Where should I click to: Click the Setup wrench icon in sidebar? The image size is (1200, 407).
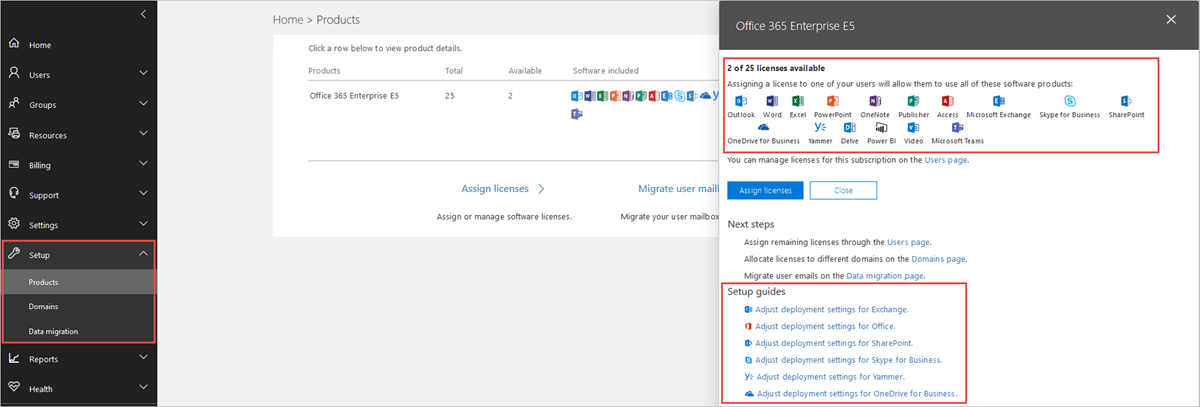point(14,254)
